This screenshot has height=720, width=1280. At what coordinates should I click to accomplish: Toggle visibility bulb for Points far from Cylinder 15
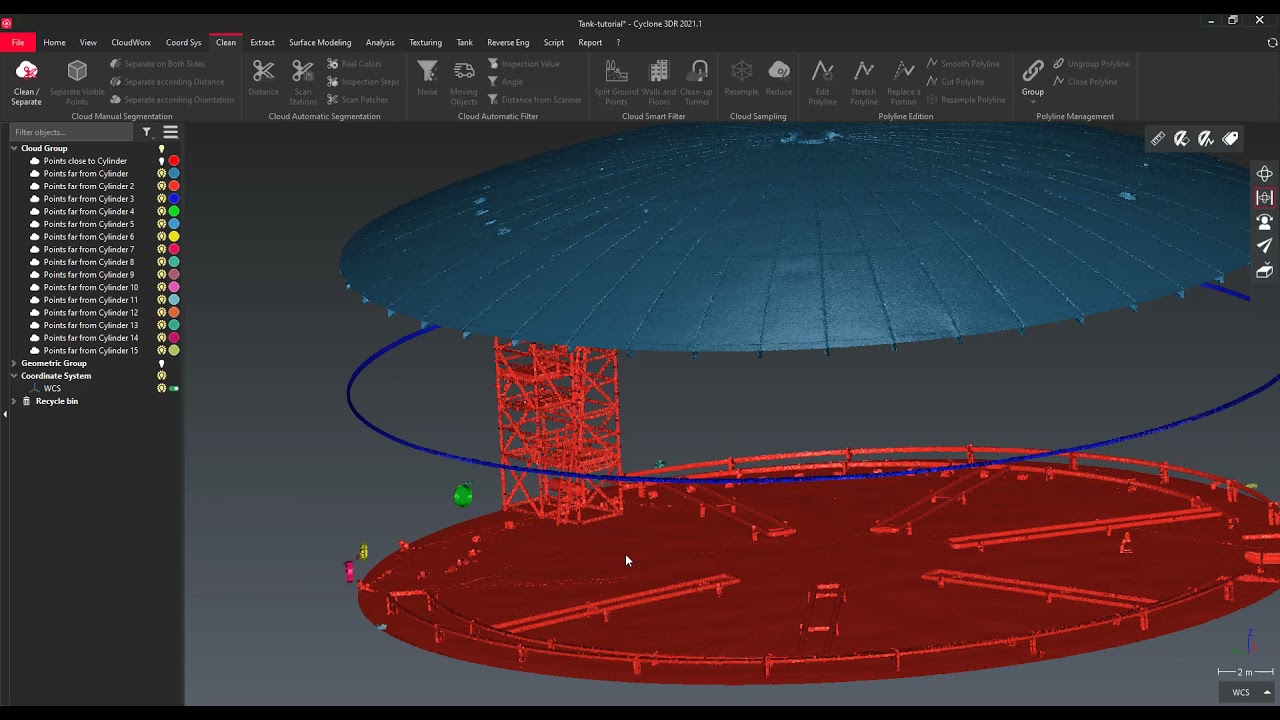161,351
